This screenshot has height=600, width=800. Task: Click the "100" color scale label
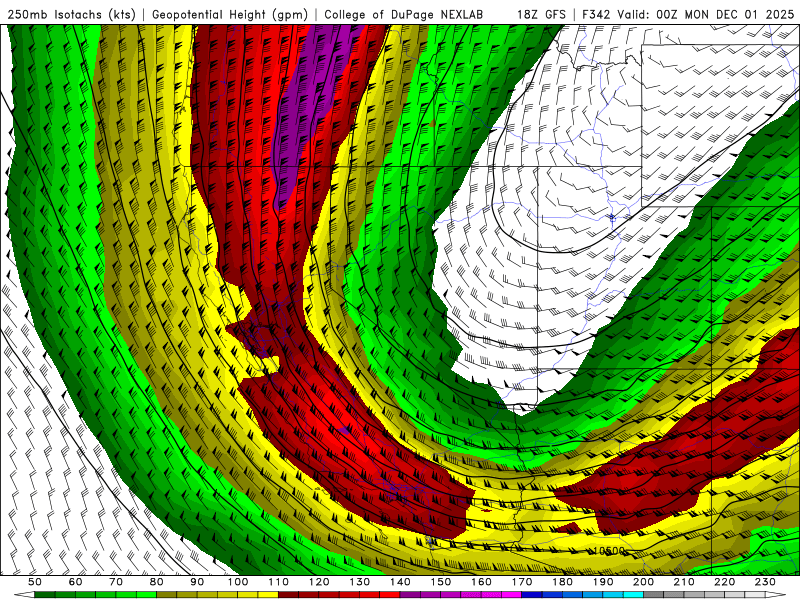click(x=238, y=582)
